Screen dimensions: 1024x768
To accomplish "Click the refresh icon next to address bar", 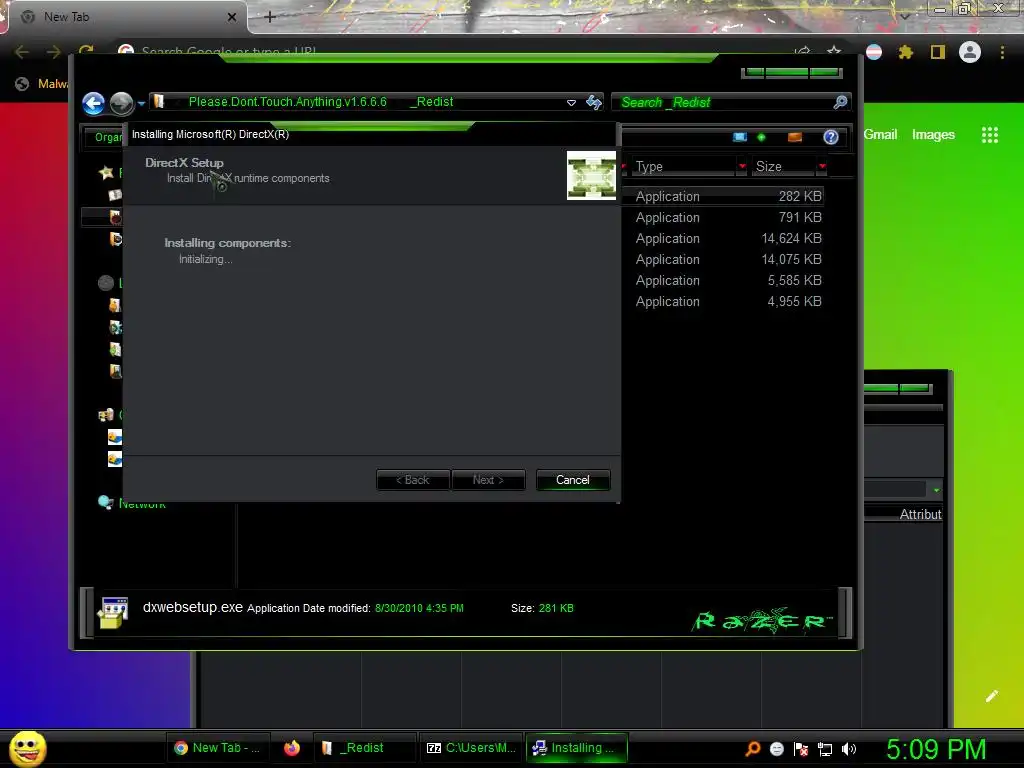I will [x=594, y=102].
